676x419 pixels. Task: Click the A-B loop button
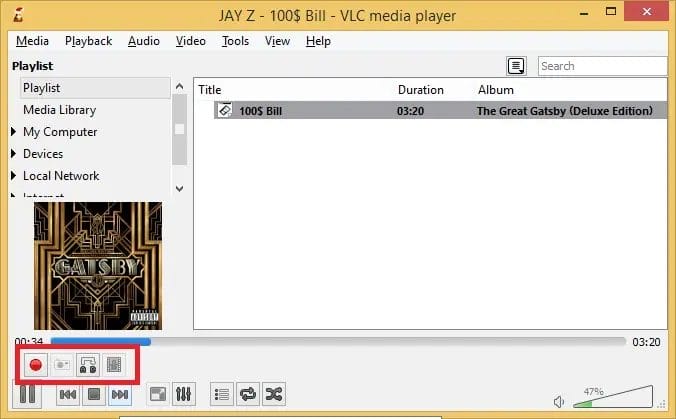click(x=87, y=366)
